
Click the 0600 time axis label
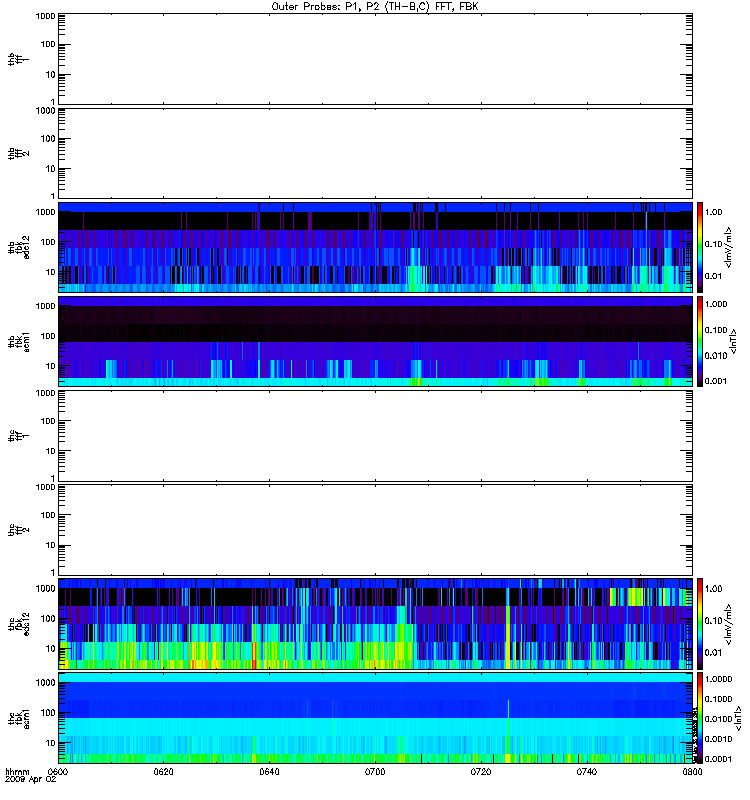[x=58, y=771]
